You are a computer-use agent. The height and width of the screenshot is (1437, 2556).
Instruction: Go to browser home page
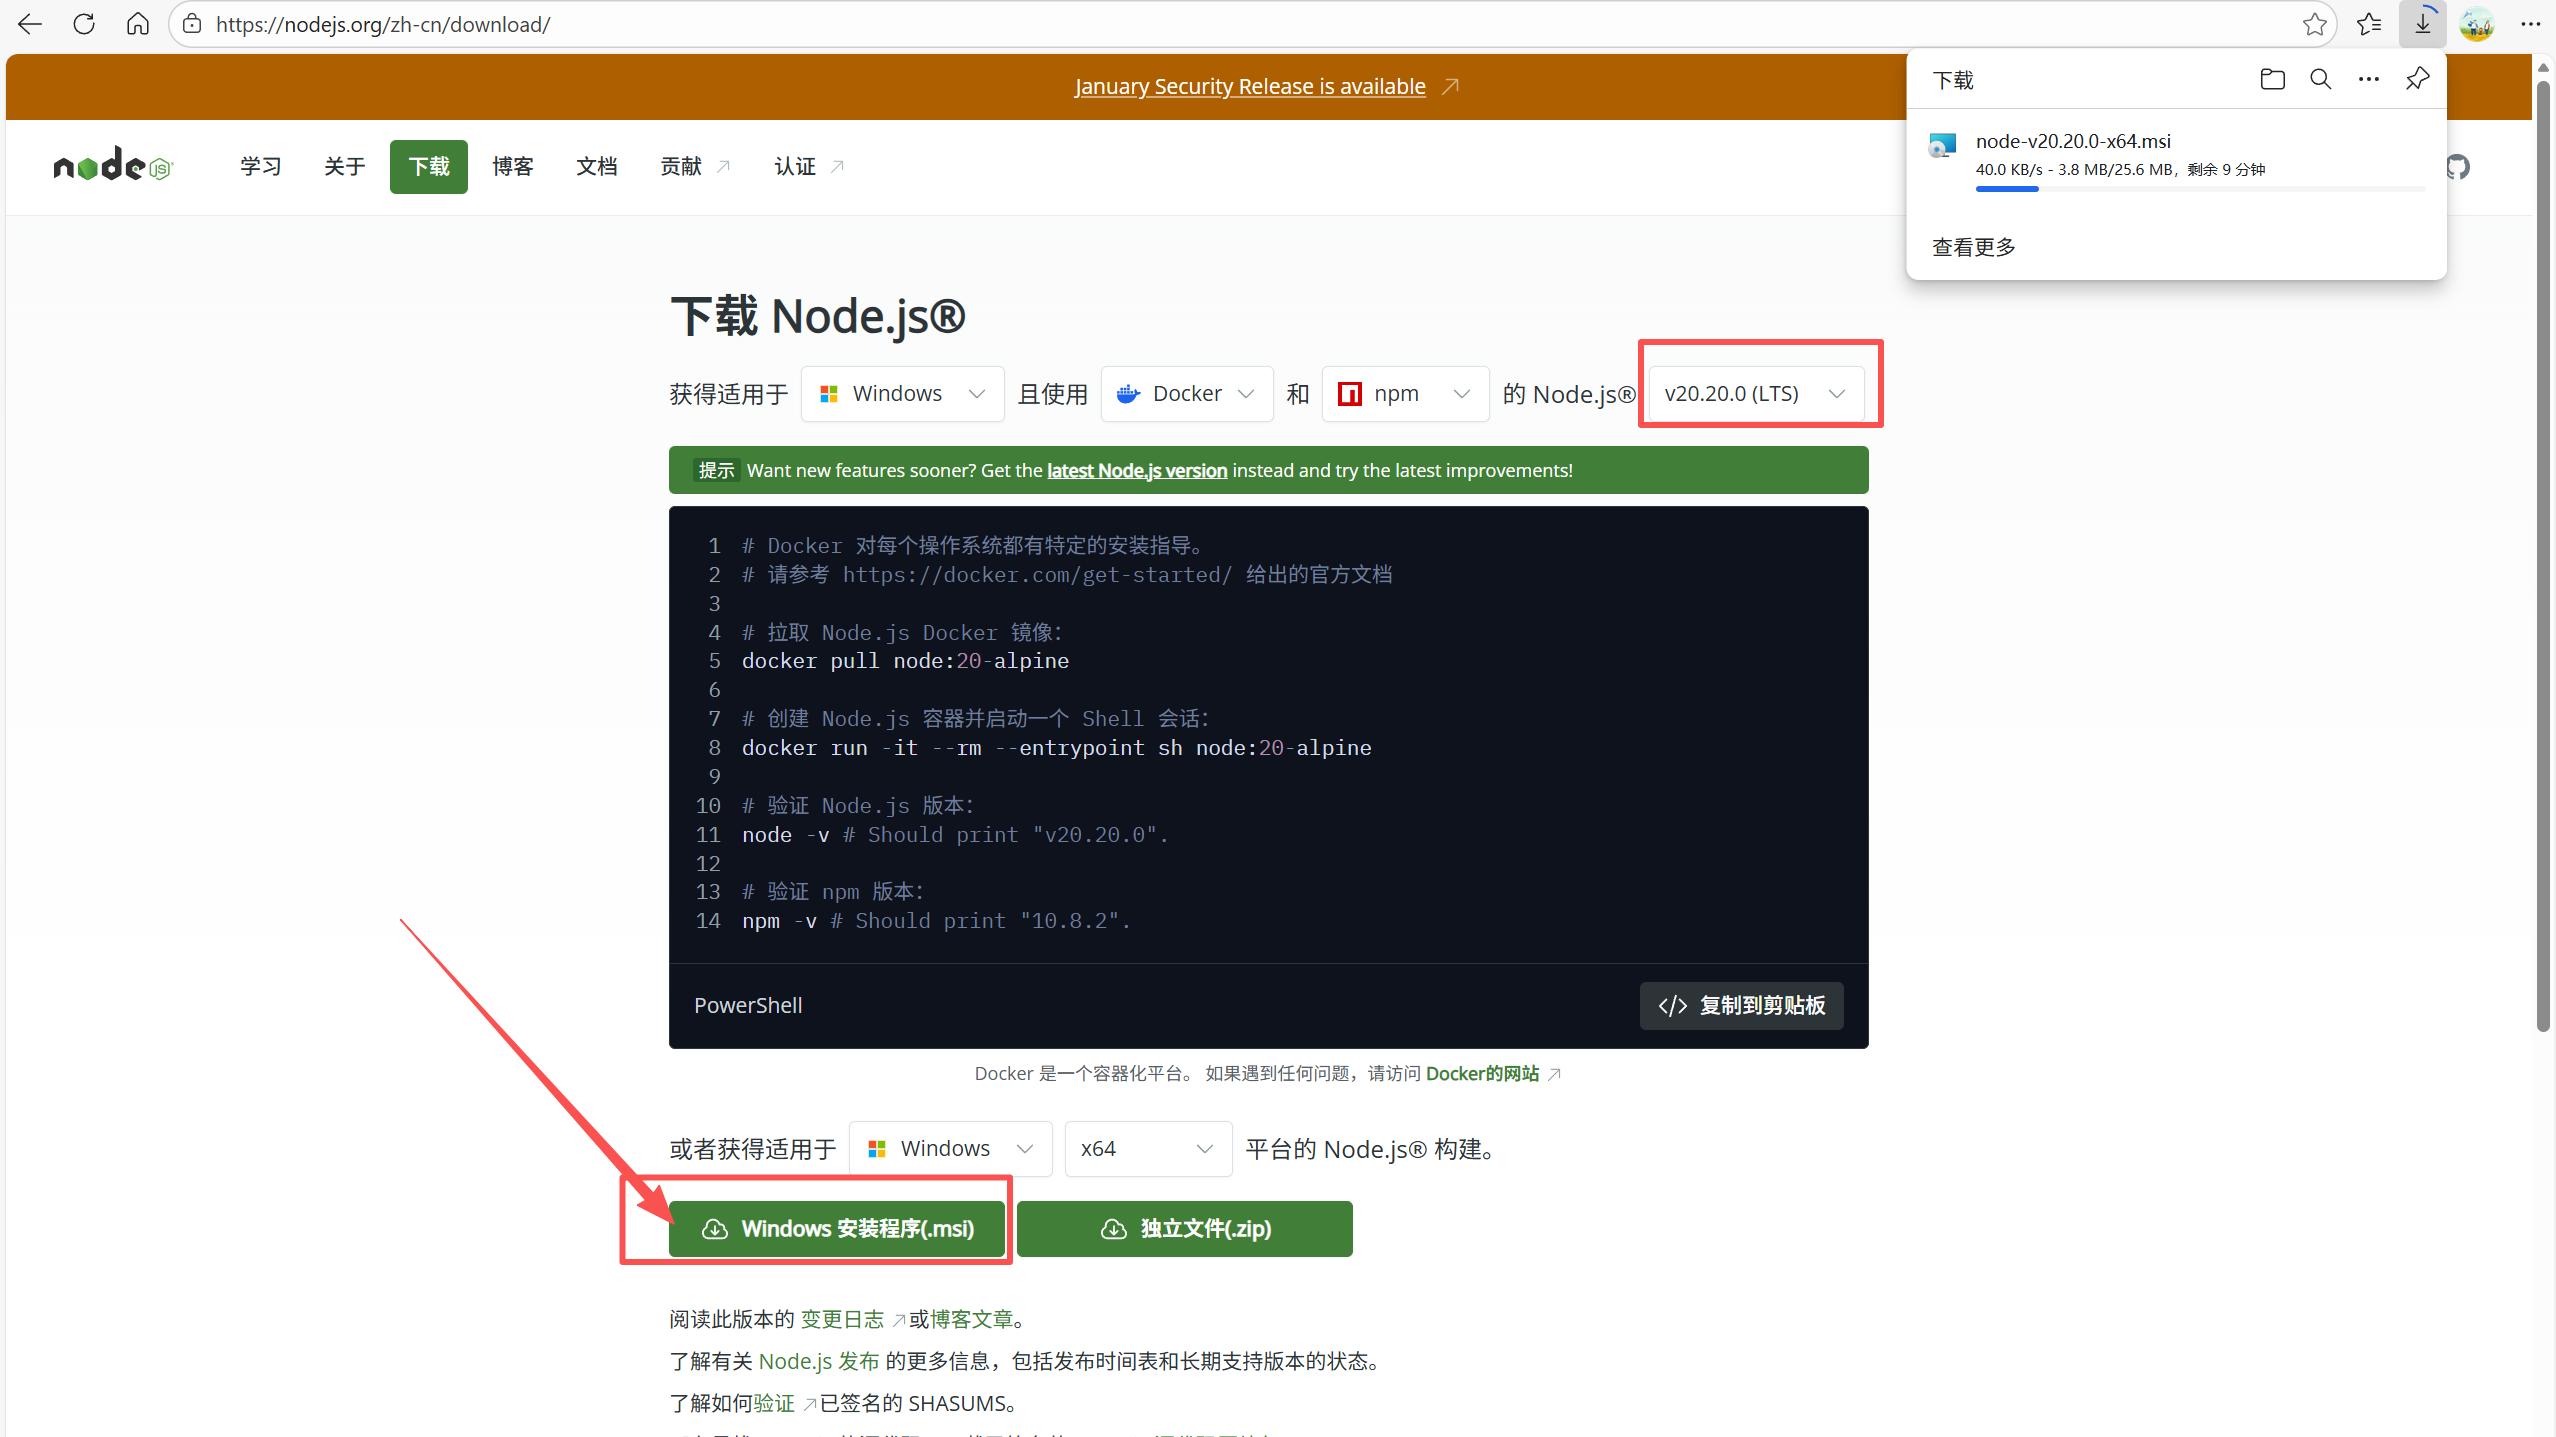pyautogui.click(x=138, y=24)
